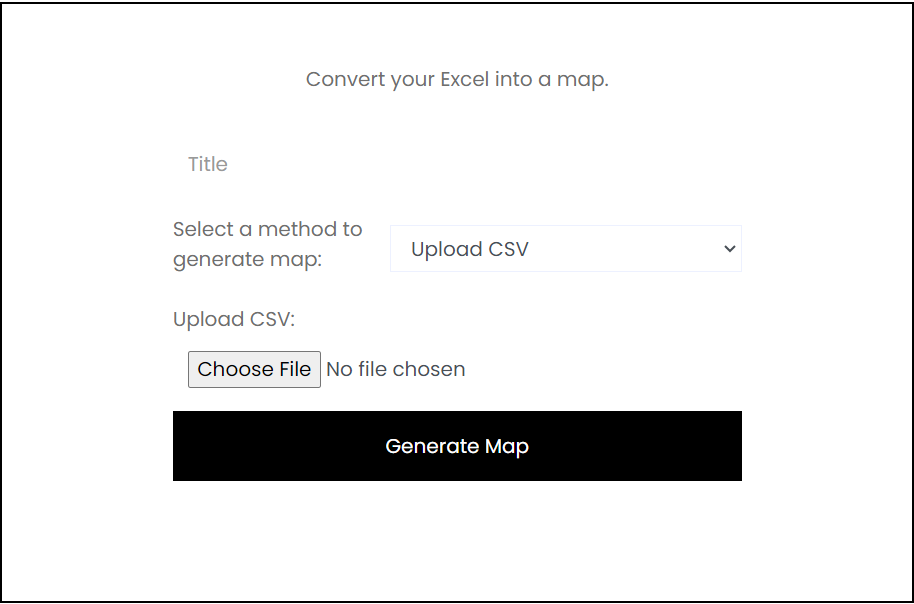
Task: Click the "Convert your Excel into a map" heading
Action: coord(457,79)
